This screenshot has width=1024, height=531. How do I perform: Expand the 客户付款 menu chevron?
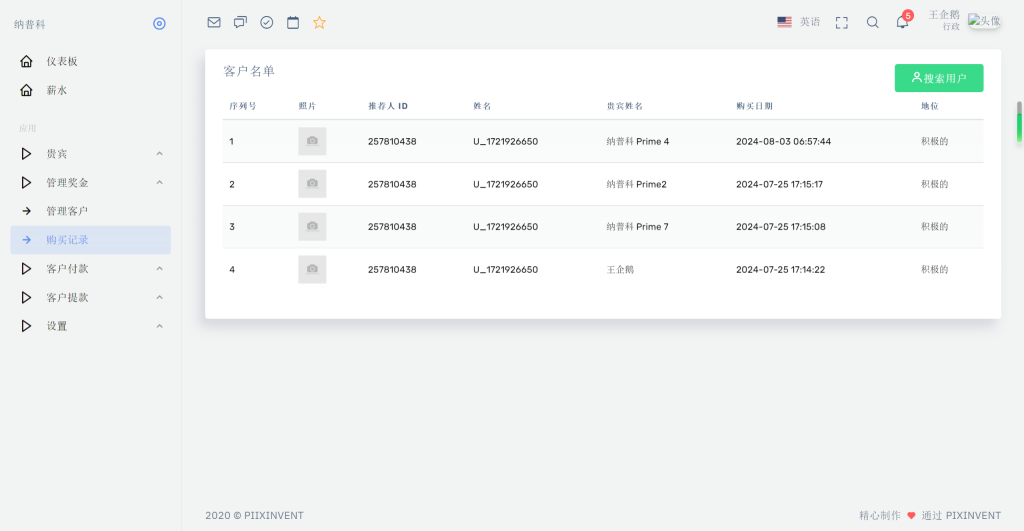click(x=159, y=269)
